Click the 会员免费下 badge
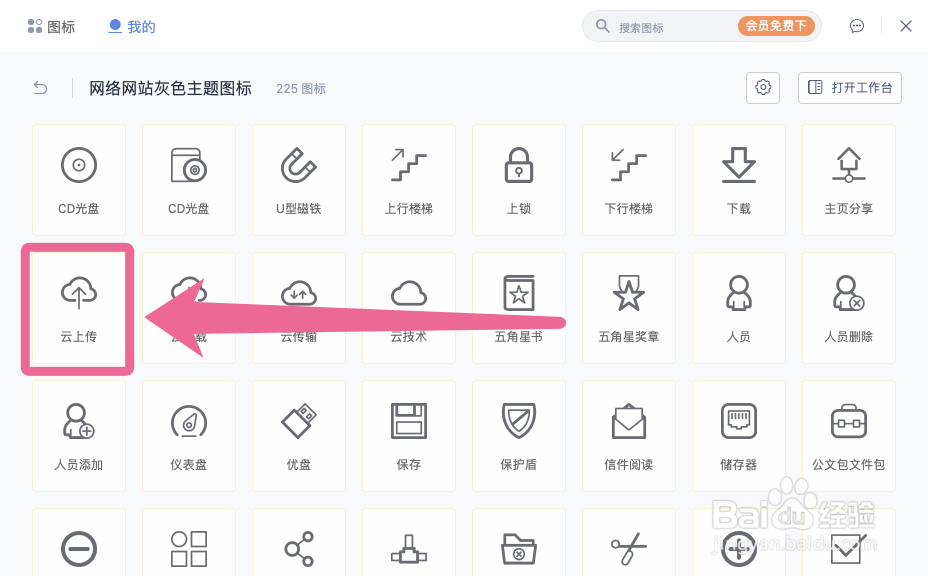Image resolution: width=928 pixels, height=576 pixels. click(x=776, y=26)
